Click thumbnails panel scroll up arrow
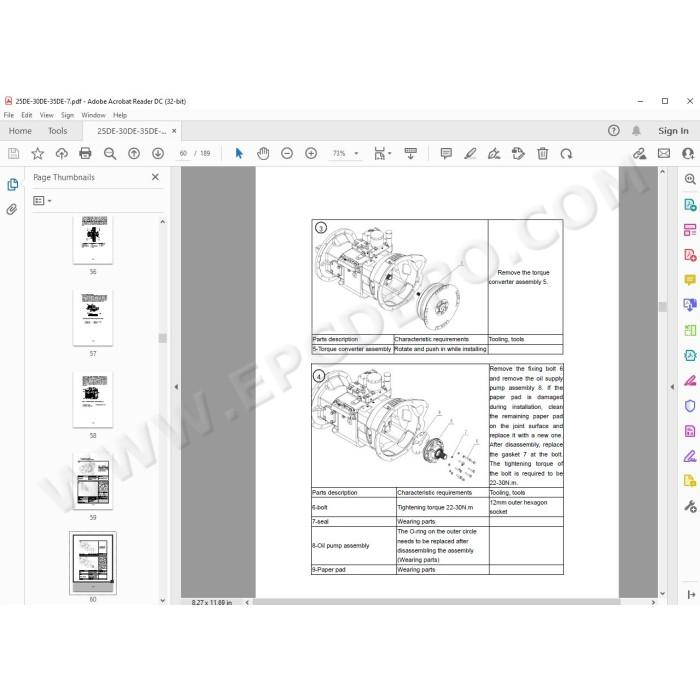This screenshot has width=700, height=700. tap(162, 221)
